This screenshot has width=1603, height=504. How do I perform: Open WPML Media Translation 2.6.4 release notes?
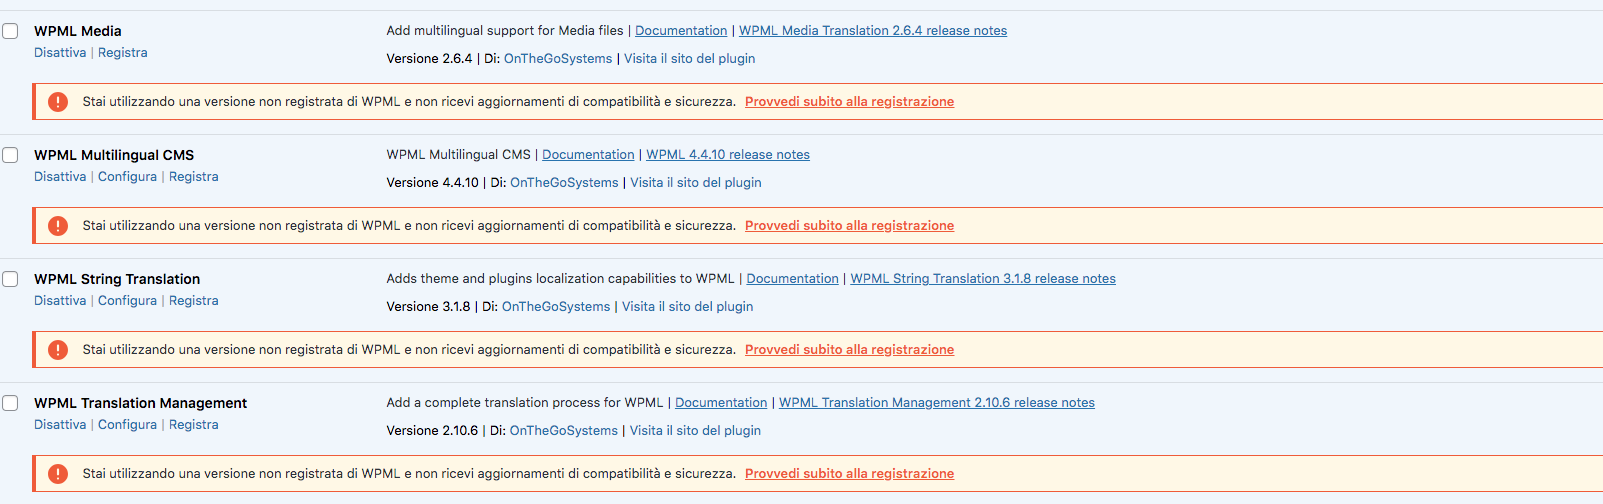pos(873,31)
